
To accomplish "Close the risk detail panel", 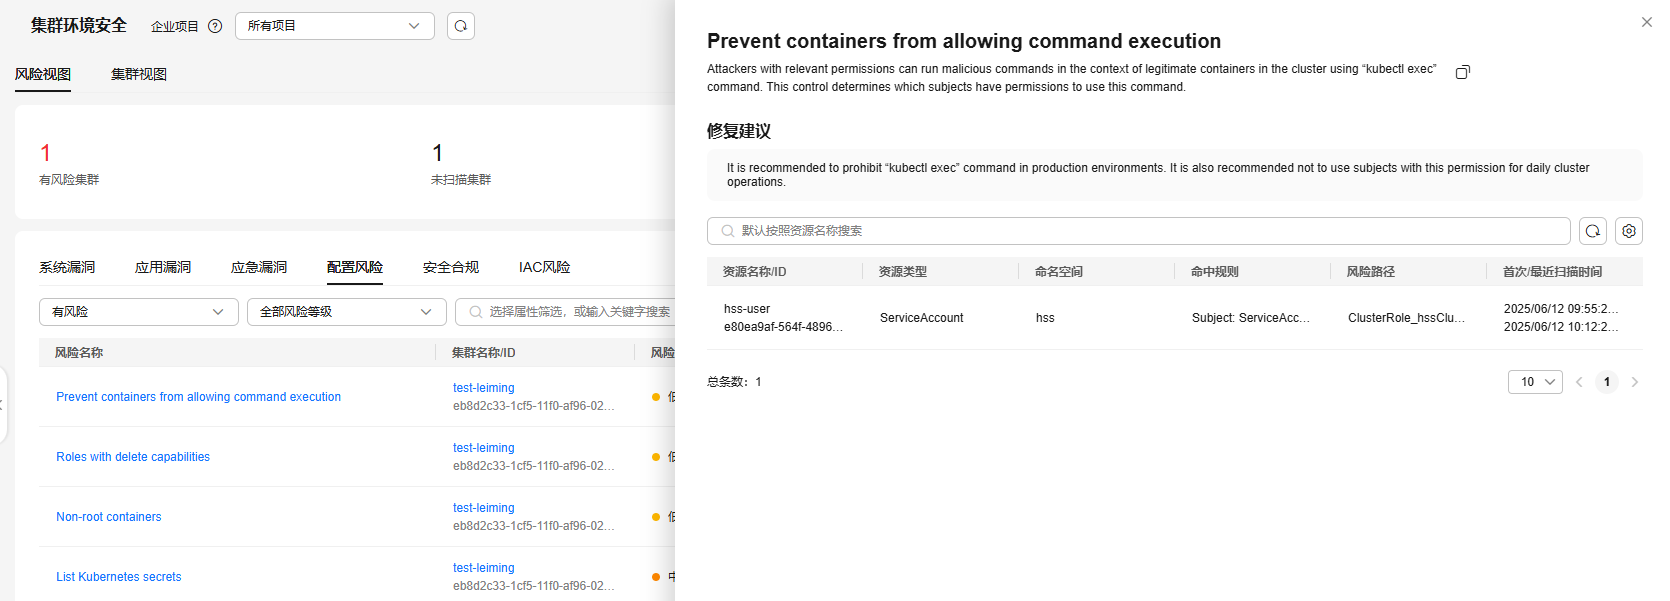I will point(1647,22).
